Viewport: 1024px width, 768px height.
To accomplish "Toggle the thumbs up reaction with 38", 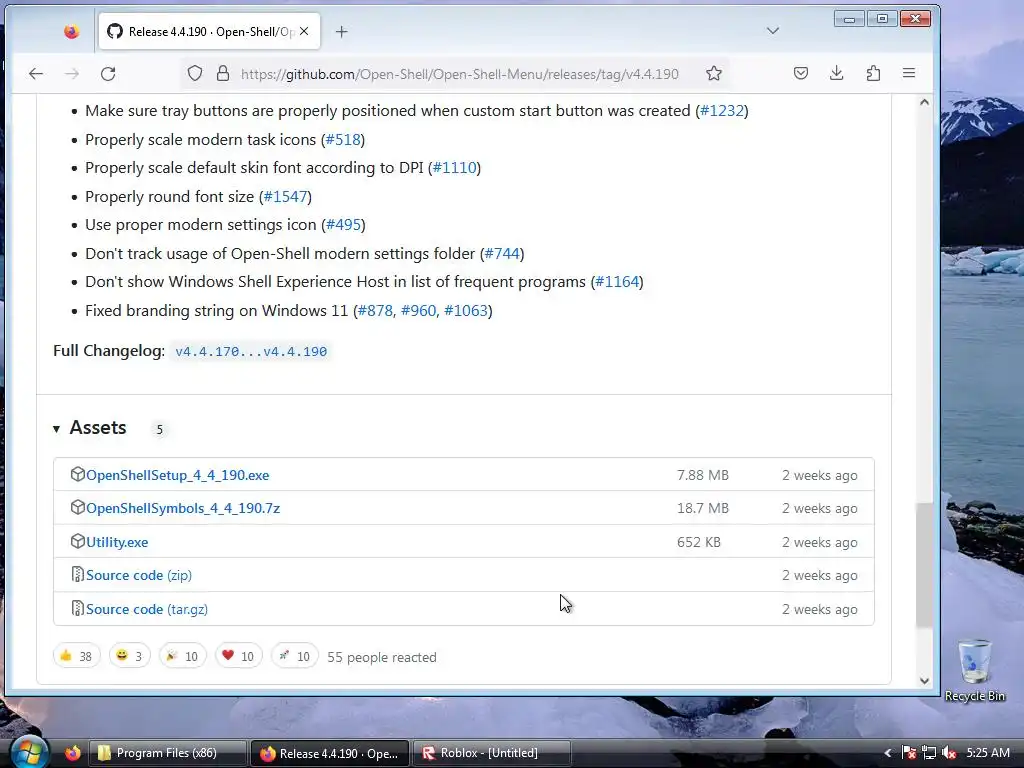I will [76, 656].
